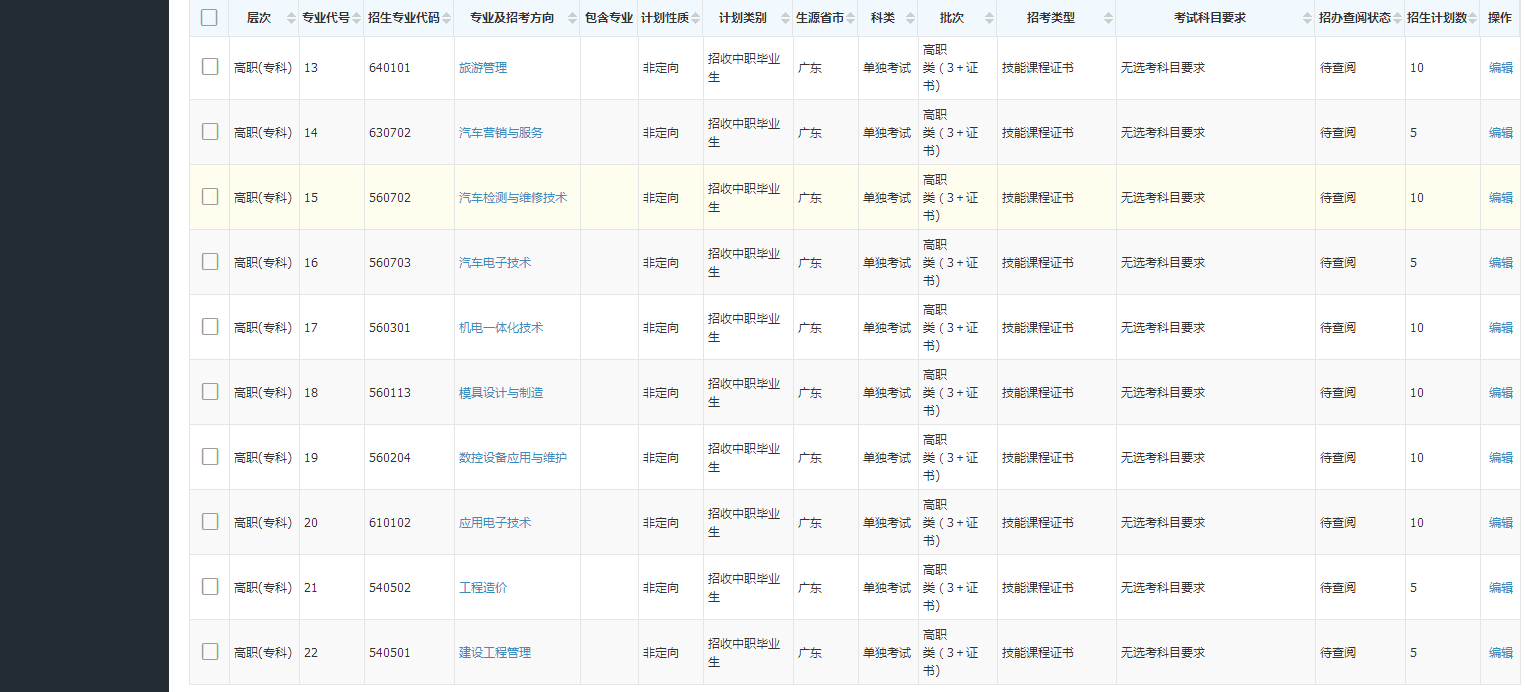Image resolution: width=1525 pixels, height=692 pixels.
Task: Sort by the 科类 column arrow icon
Action: pos(911,18)
